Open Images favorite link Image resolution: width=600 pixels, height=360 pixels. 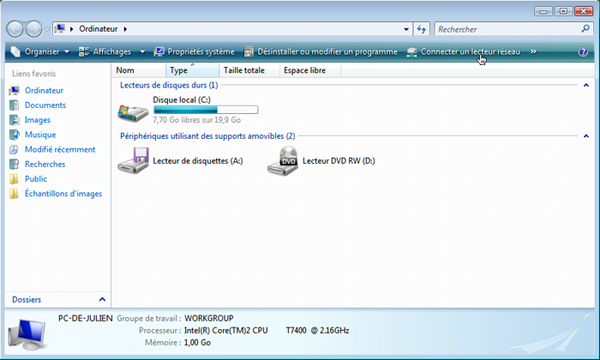(x=38, y=120)
